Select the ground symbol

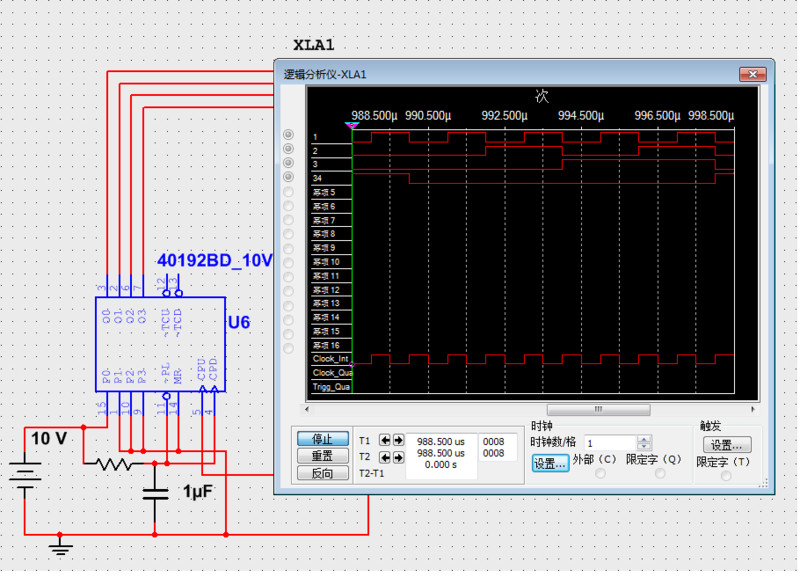point(62,546)
